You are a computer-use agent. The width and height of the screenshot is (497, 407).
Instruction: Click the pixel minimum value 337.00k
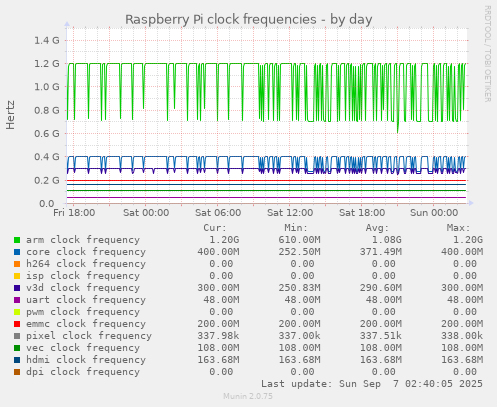tap(299, 336)
